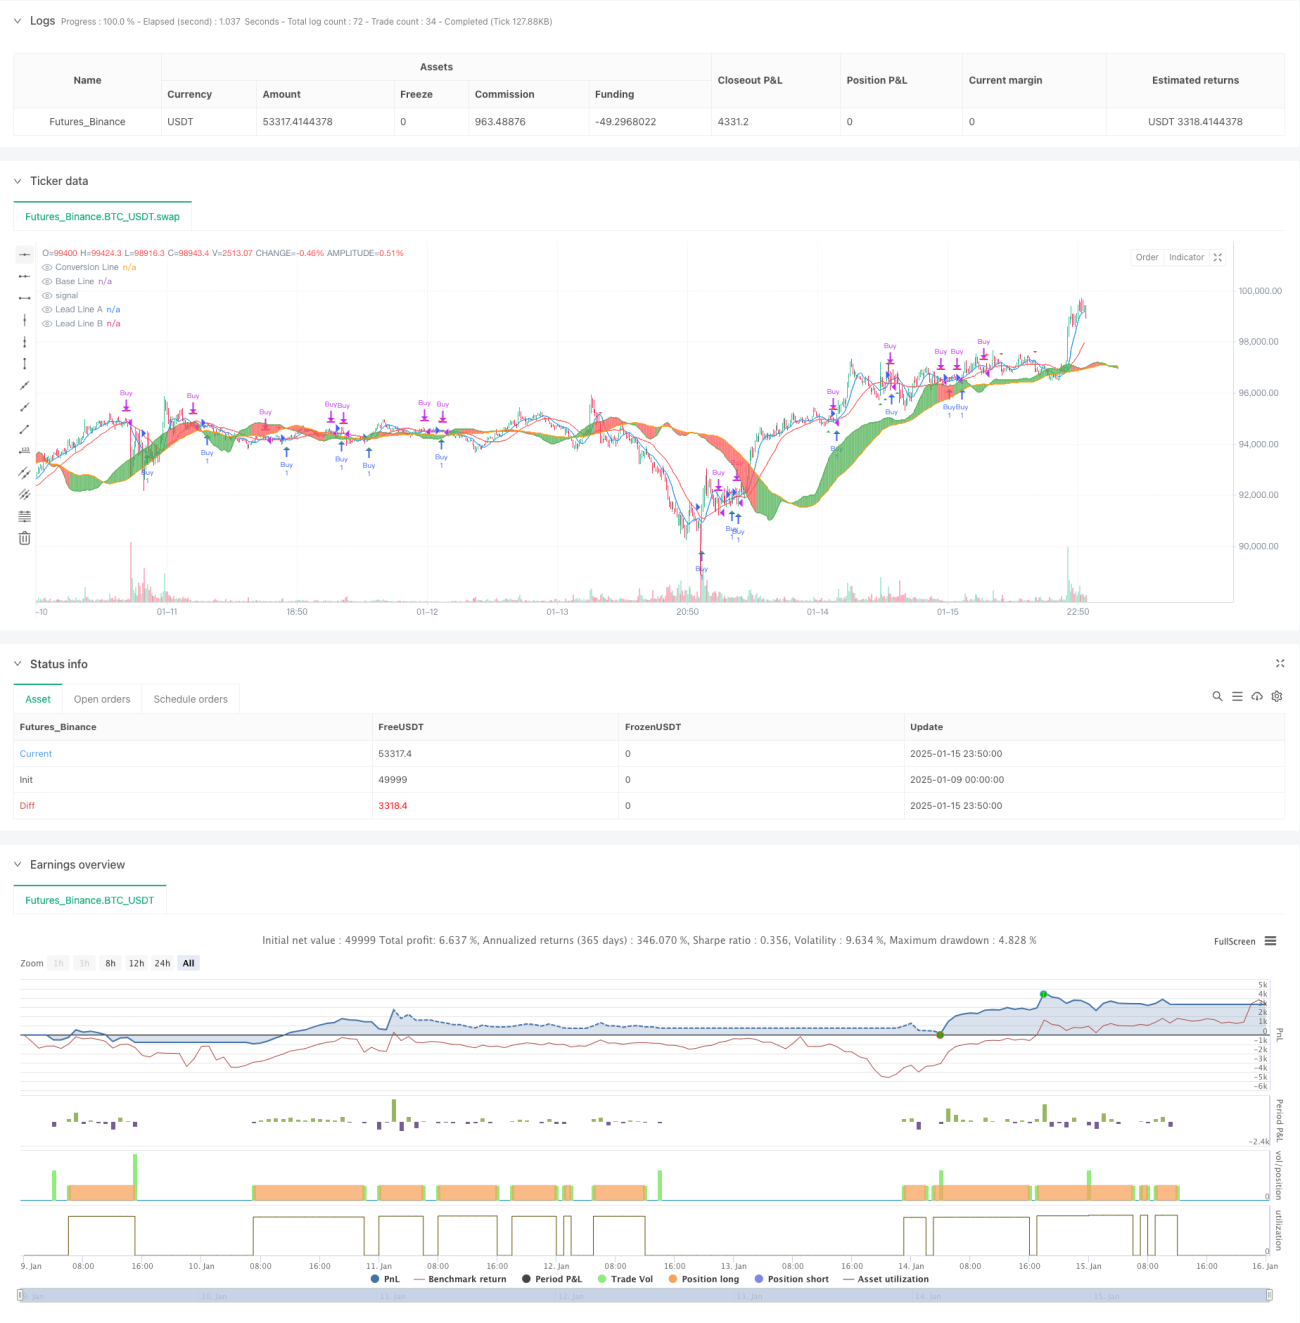Screen dimensions: 1300x1323
Task: Set zoom range to 12h
Action: [x=136, y=963]
